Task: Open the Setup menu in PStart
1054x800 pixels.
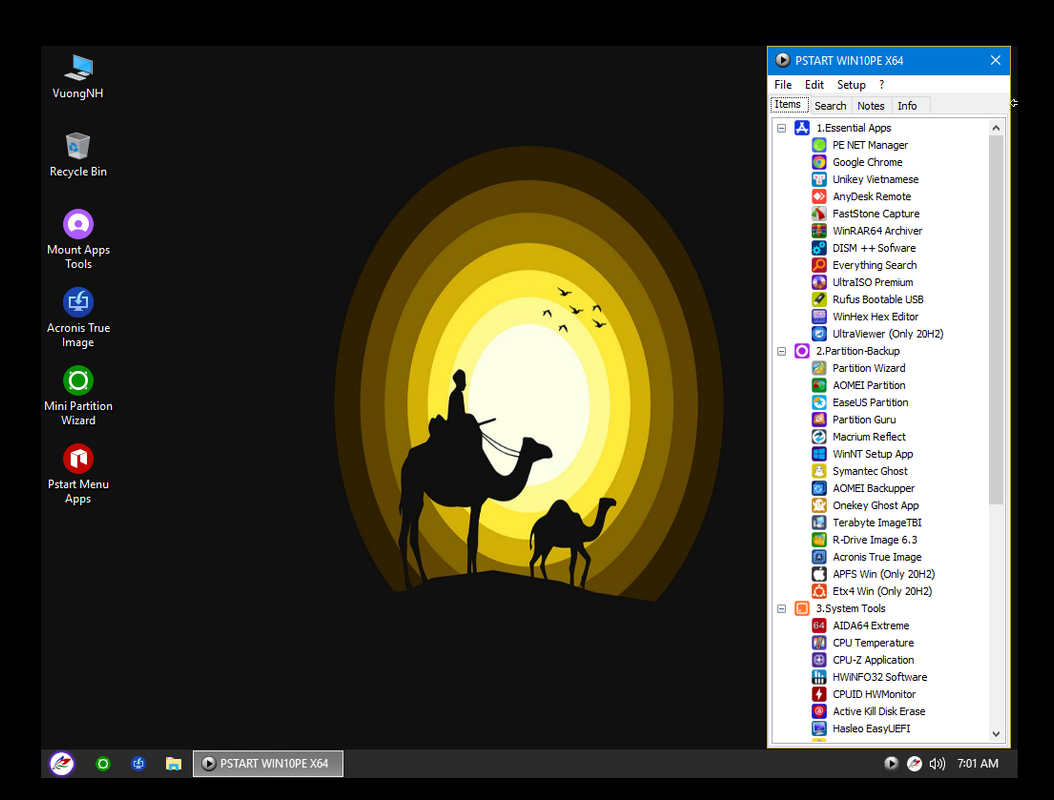Action: [851, 85]
